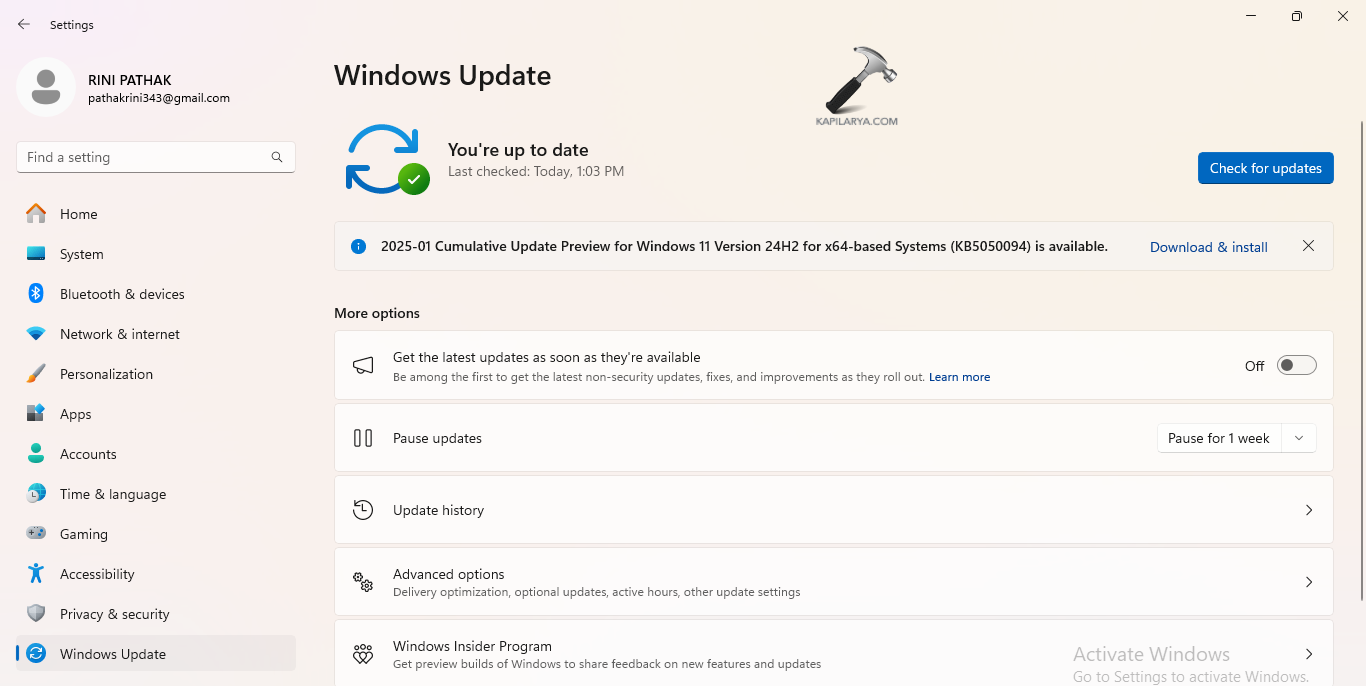This screenshot has height=686, width=1366.
Task: Click the Bluetooth & devices icon
Action: pos(36,294)
